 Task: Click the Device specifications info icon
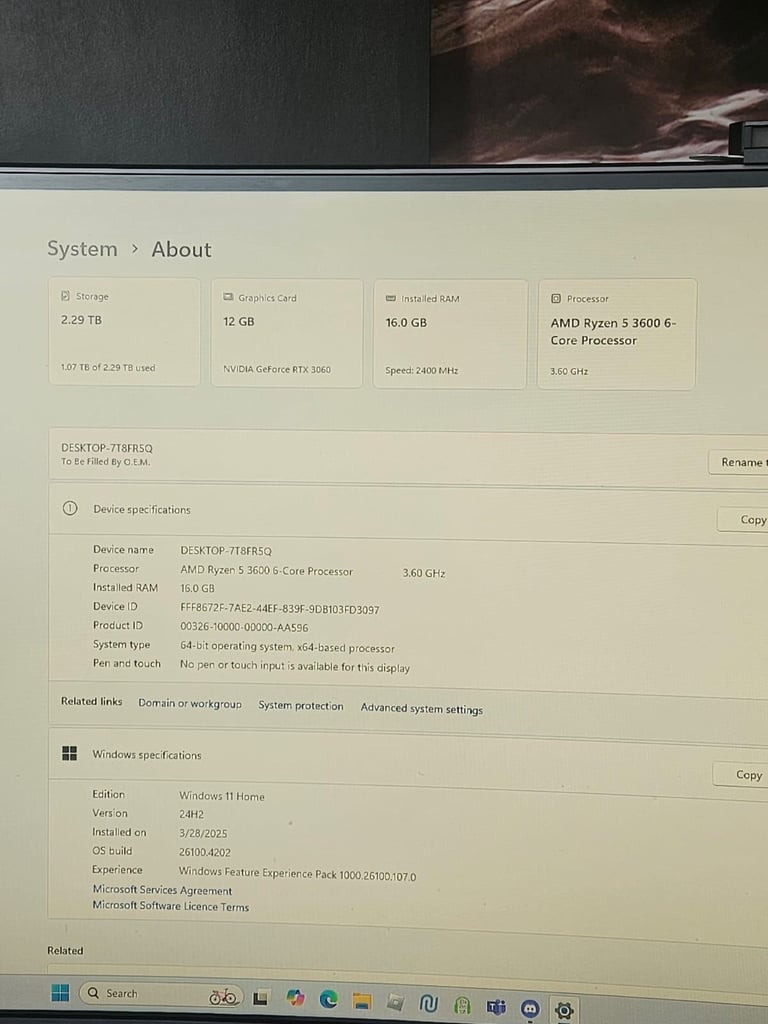[69, 508]
